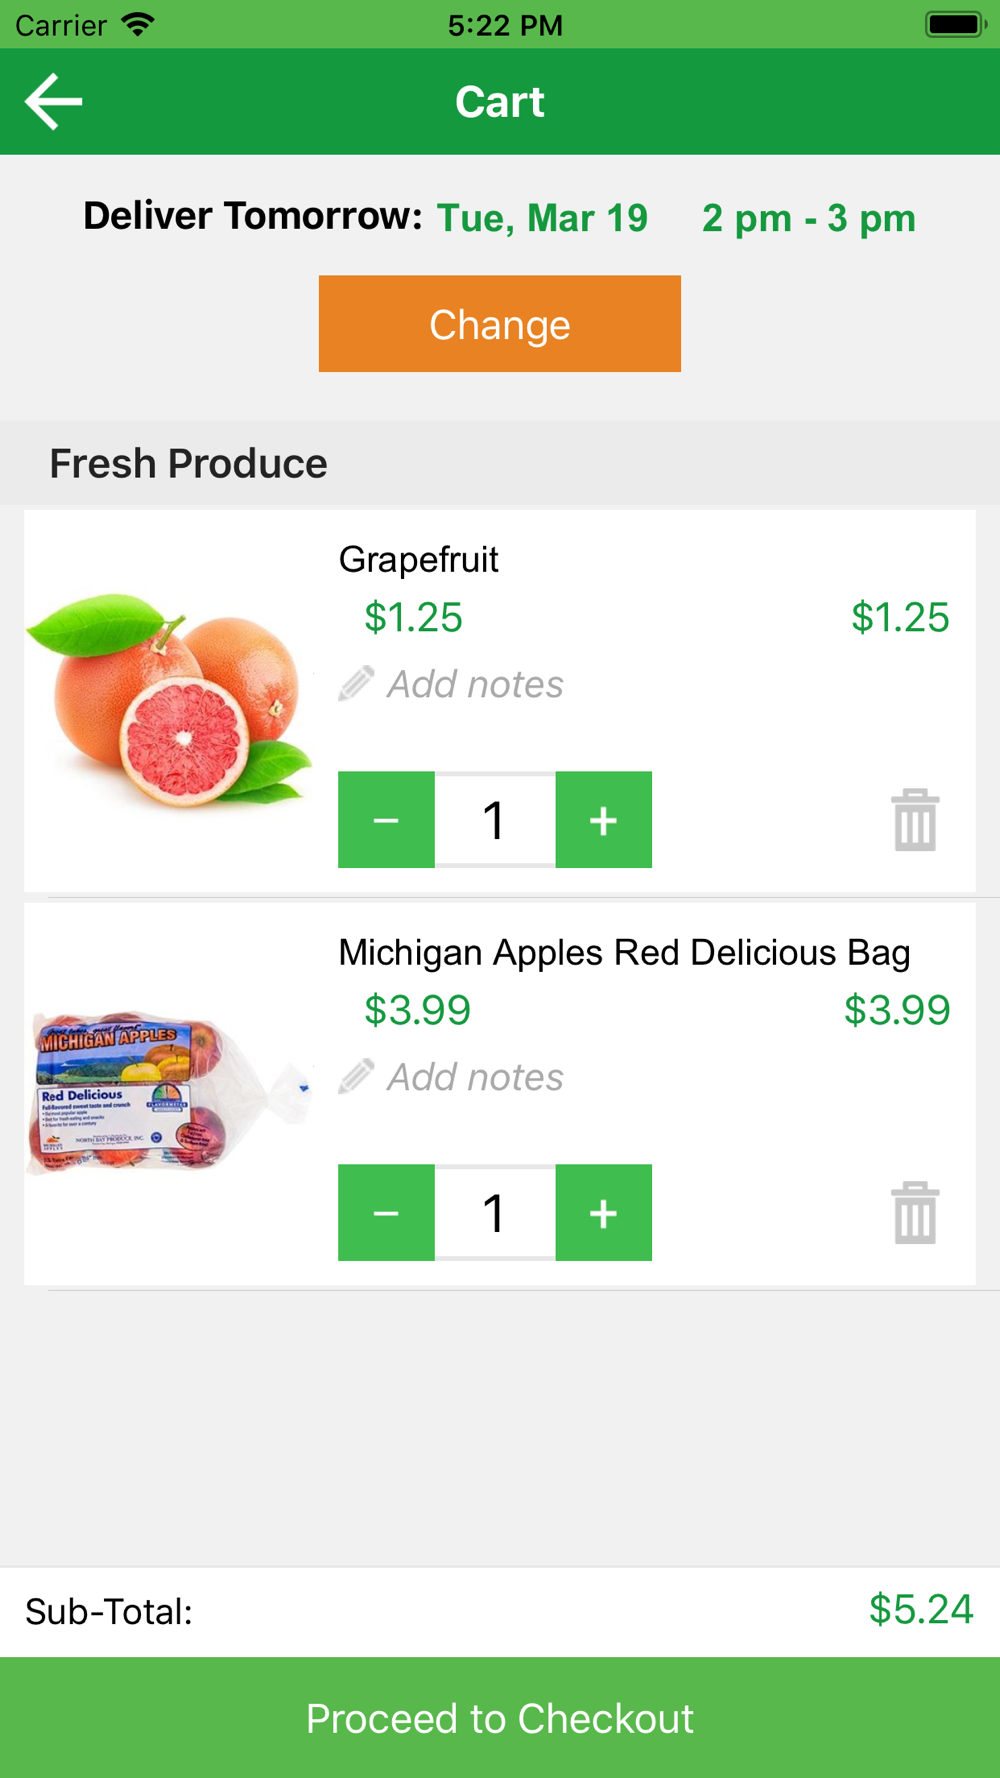The height and width of the screenshot is (1778, 1000).
Task: Increase Grapefruit quantity with plus button
Action: point(603,820)
